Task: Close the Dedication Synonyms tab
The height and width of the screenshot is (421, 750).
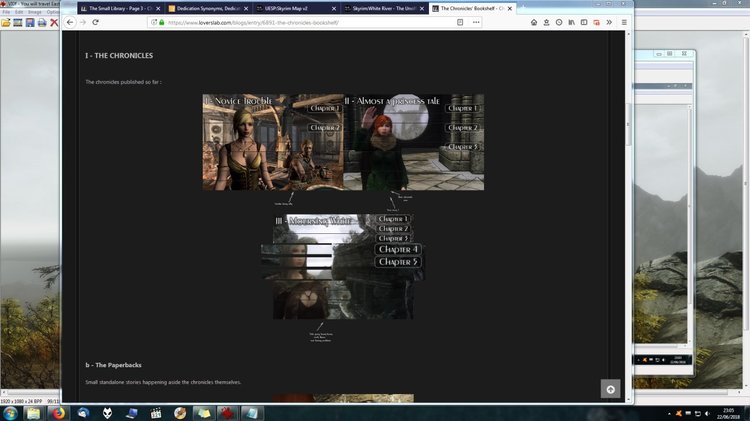Action: pos(246,9)
